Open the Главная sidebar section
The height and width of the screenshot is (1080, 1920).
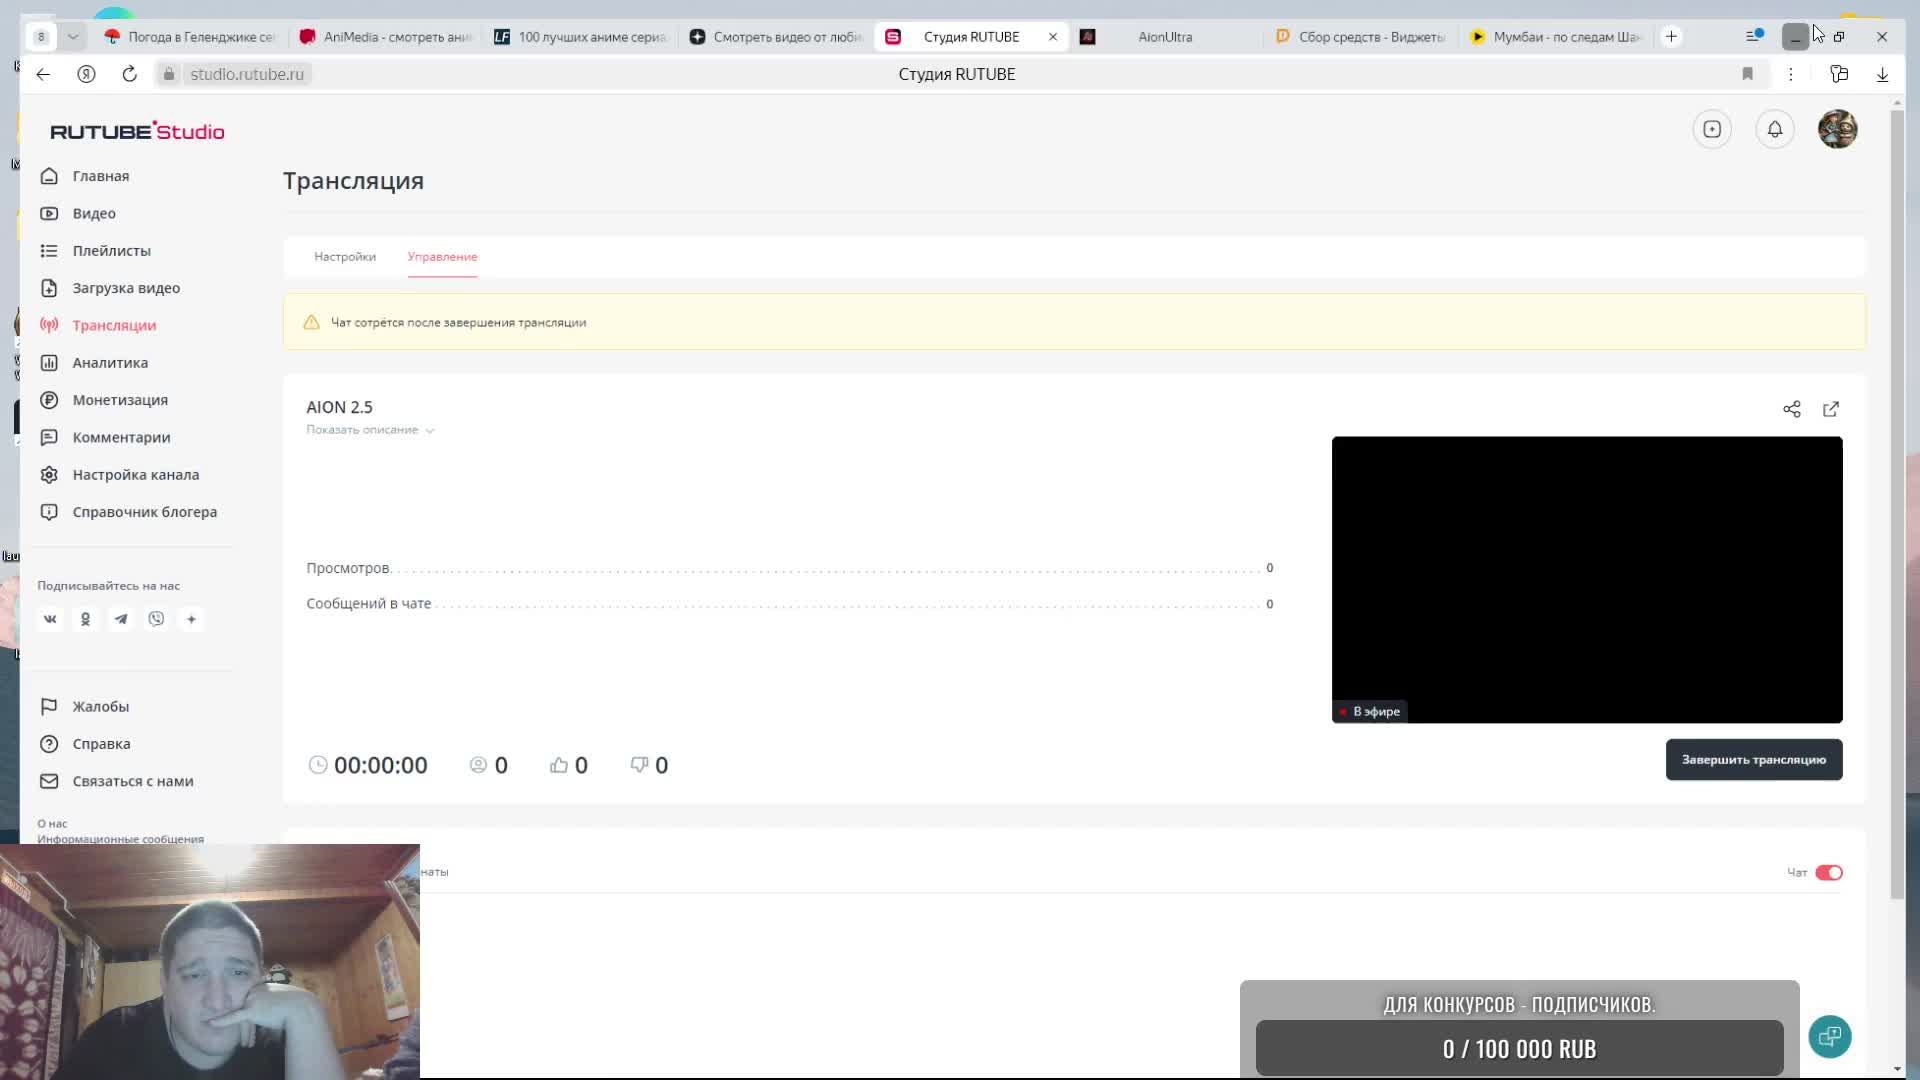(x=100, y=176)
